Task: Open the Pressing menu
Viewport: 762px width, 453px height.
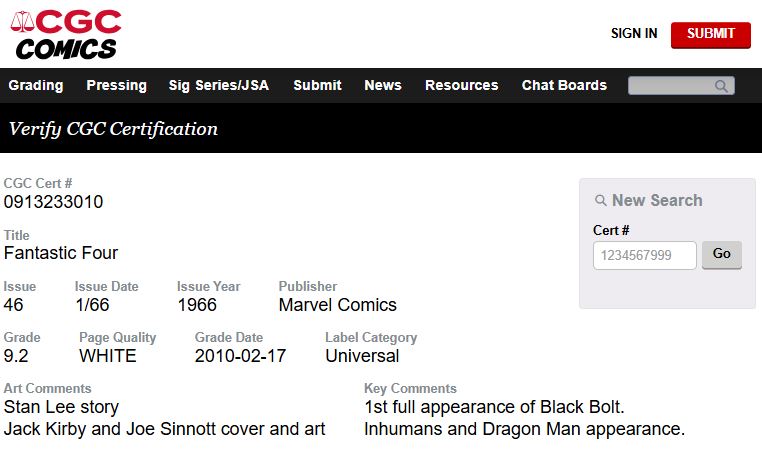Action: pyautogui.click(x=116, y=86)
